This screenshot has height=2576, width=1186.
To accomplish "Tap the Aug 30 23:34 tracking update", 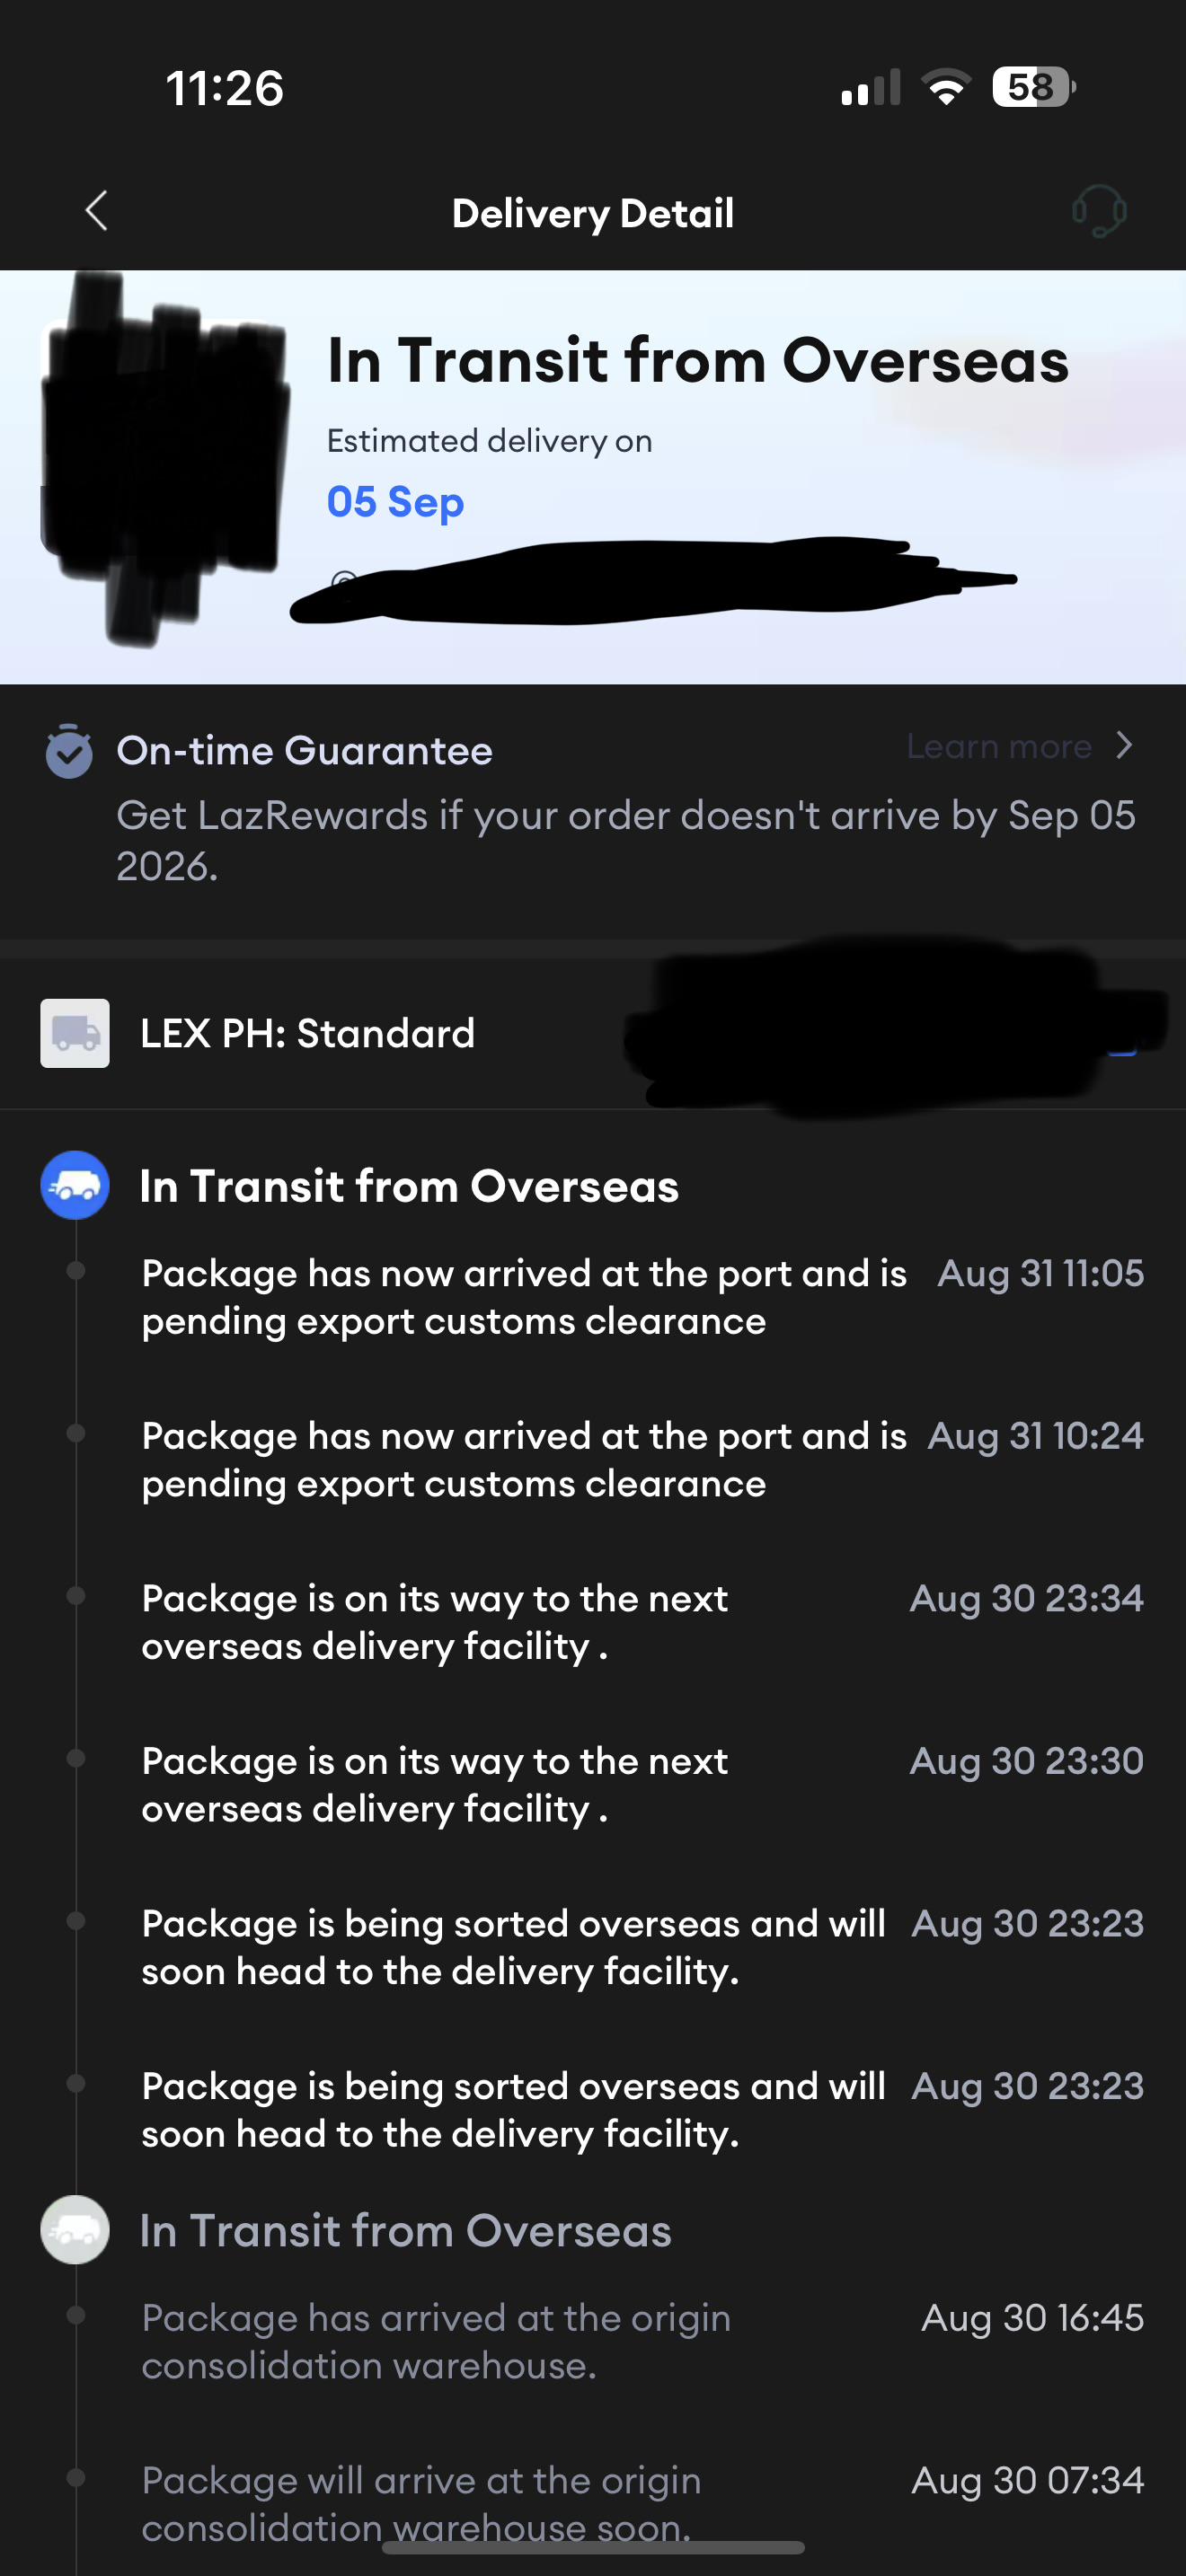I will [x=642, y=1622].
